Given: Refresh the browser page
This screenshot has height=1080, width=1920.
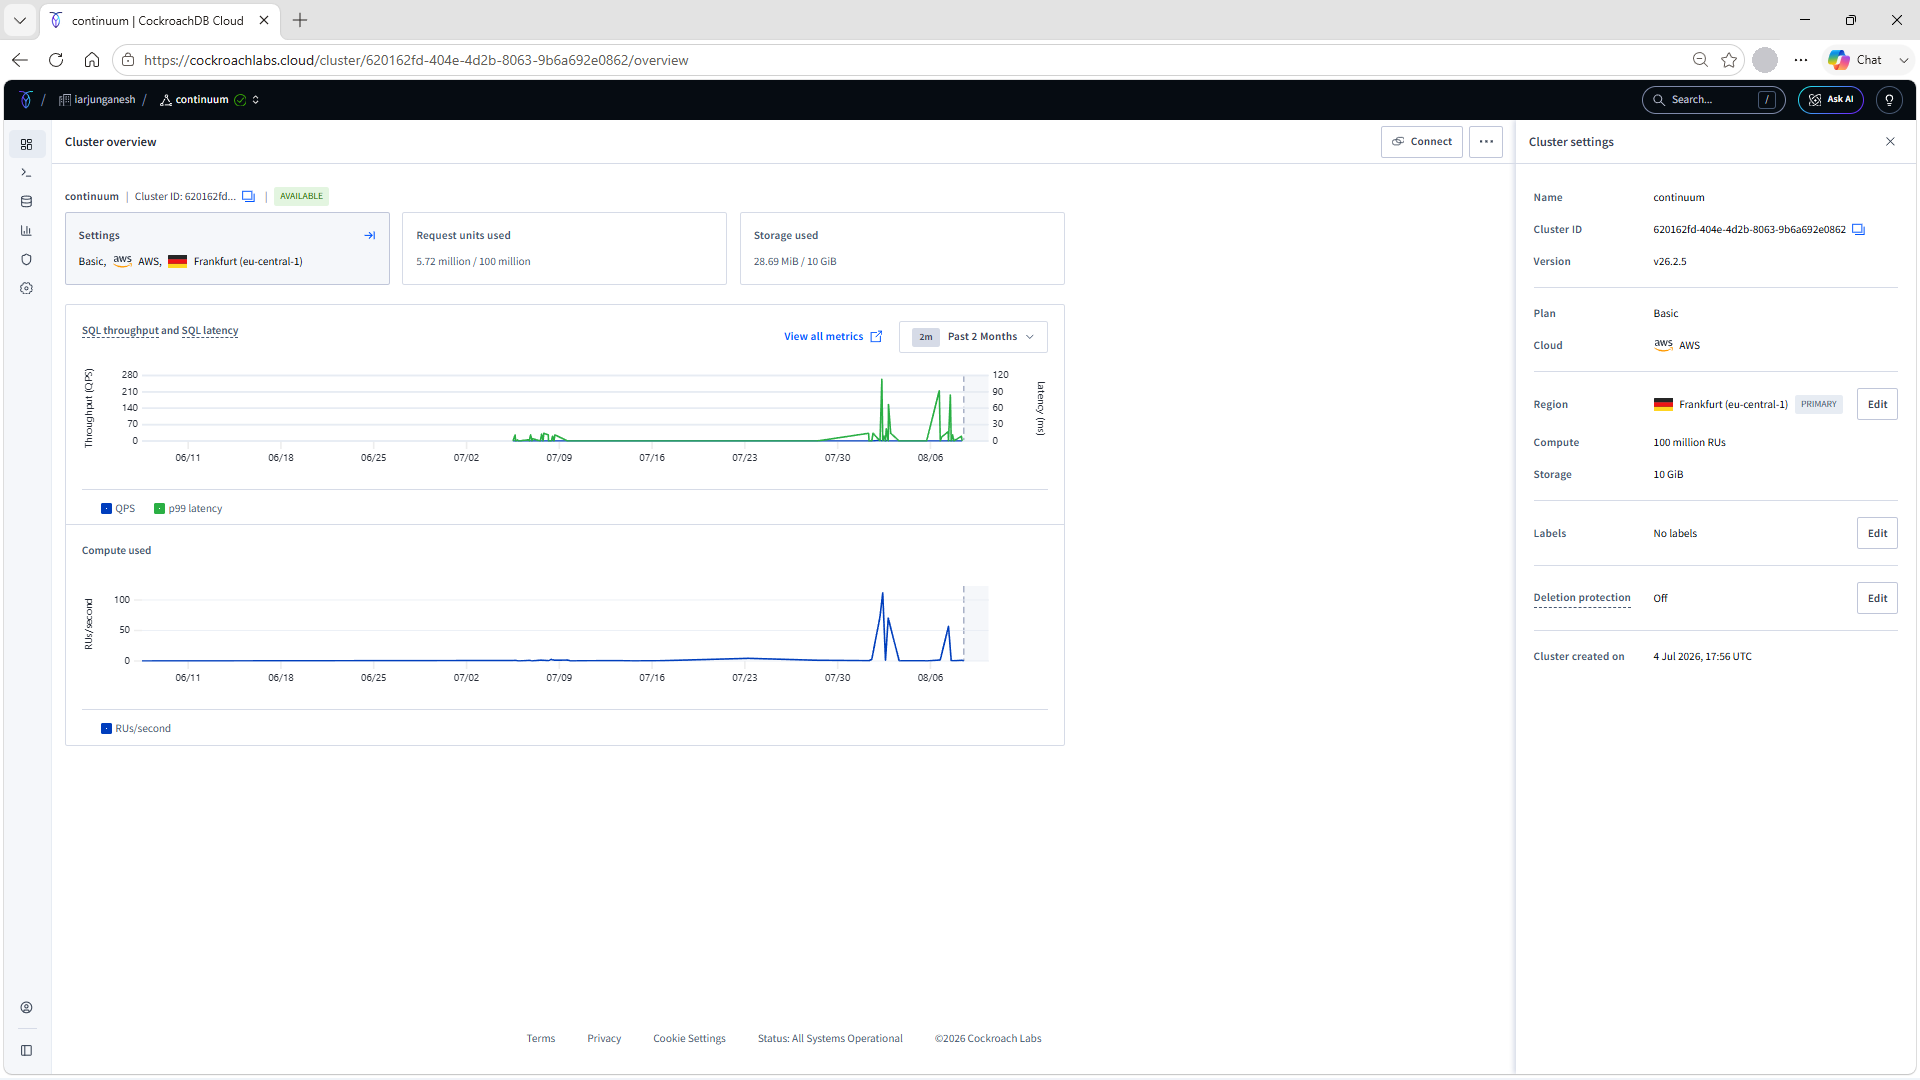Looking at the screenshot, I should [x=56, y=60].
